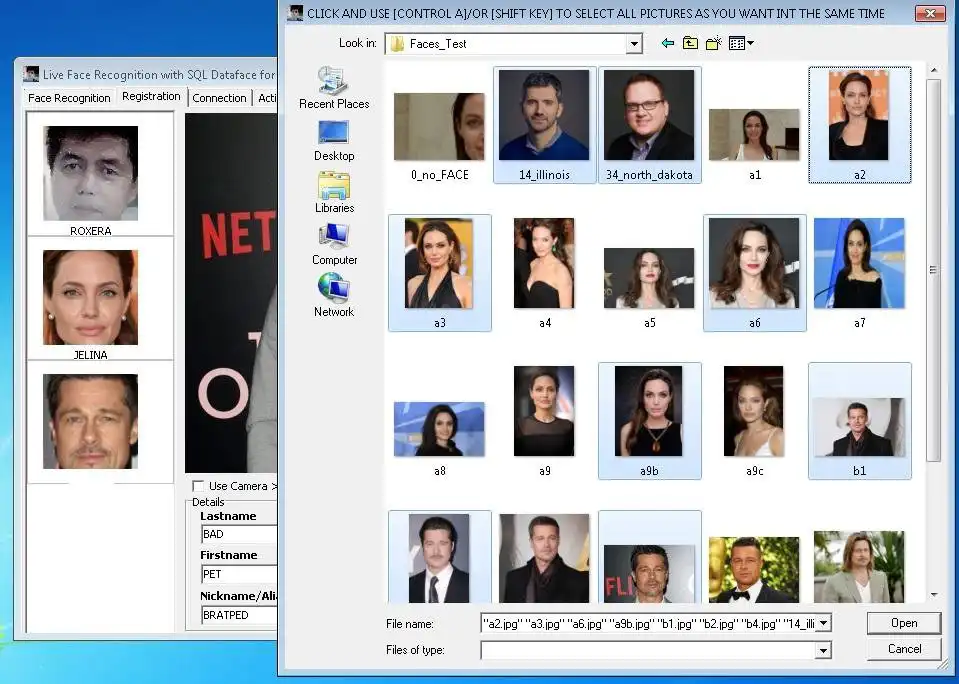Click the Live Face Recognition window icon
Image resolution: width=959 pixels, height=684 pixels.
(x=31, y=74)
